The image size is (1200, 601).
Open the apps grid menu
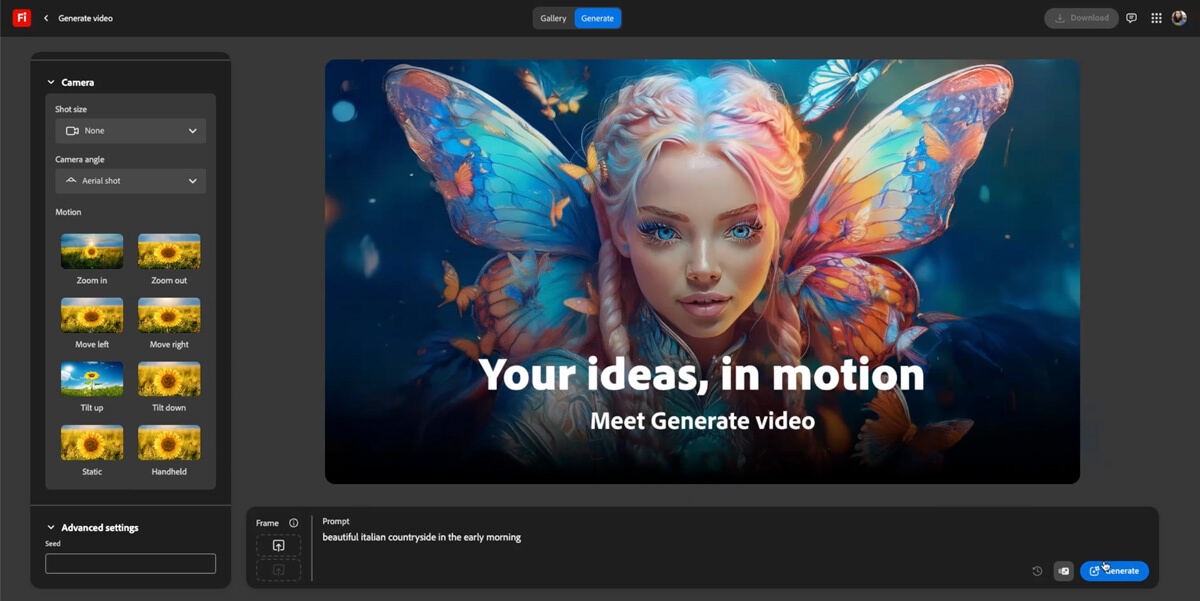1156,18
